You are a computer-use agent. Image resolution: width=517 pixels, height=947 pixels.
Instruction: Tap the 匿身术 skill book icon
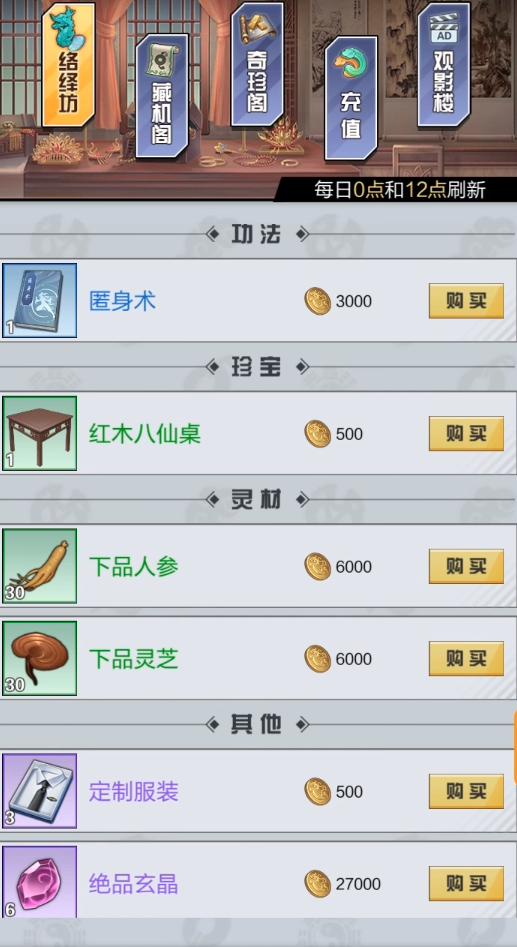click(40, 300)
